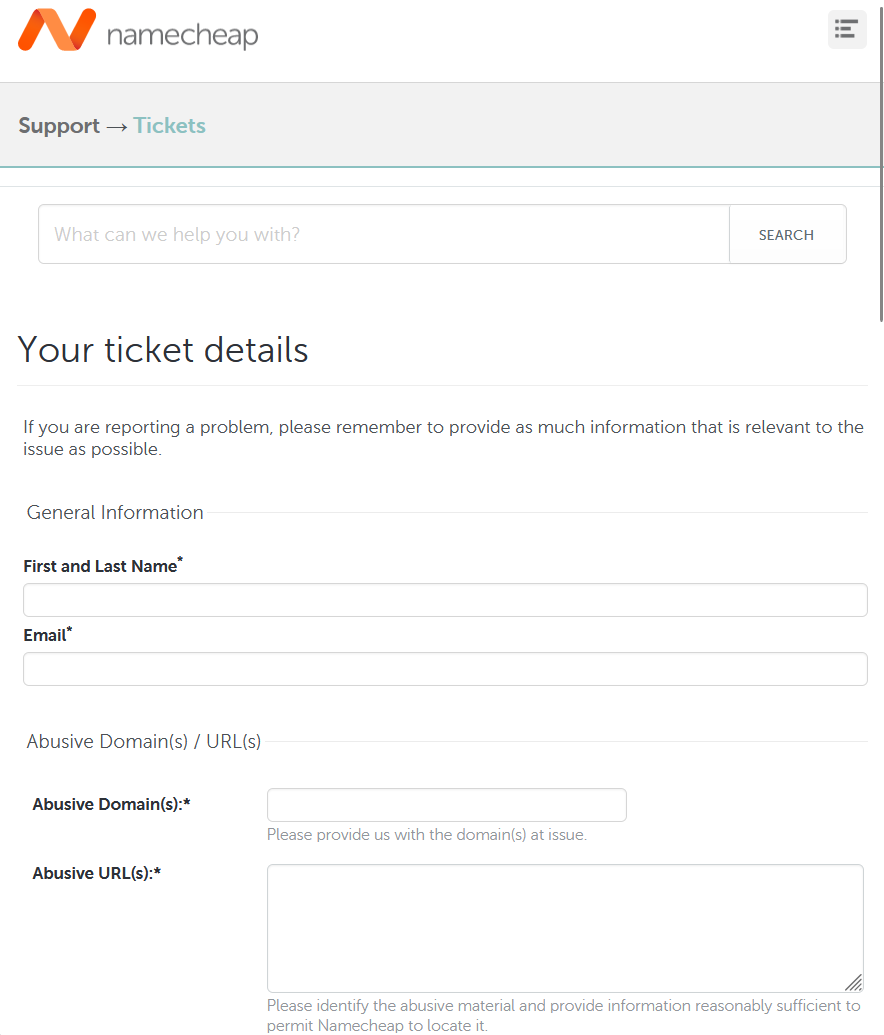Click the page vertical scrollbar
This screenshot has height=1035, width=884.
point(880,160)
